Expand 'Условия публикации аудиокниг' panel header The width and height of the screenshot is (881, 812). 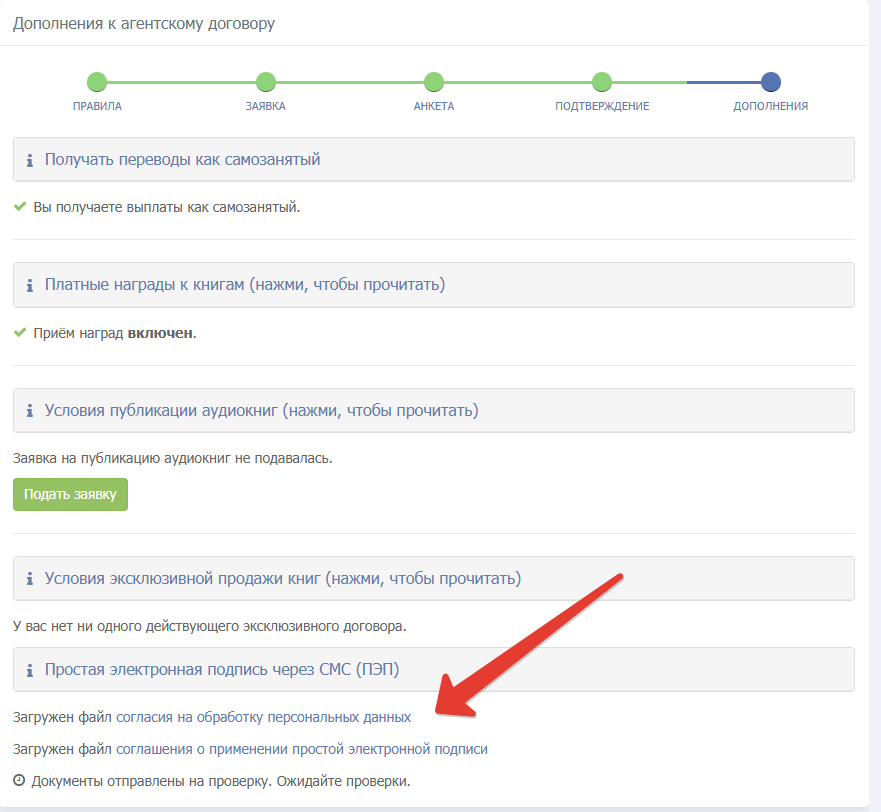pos(434,410)
